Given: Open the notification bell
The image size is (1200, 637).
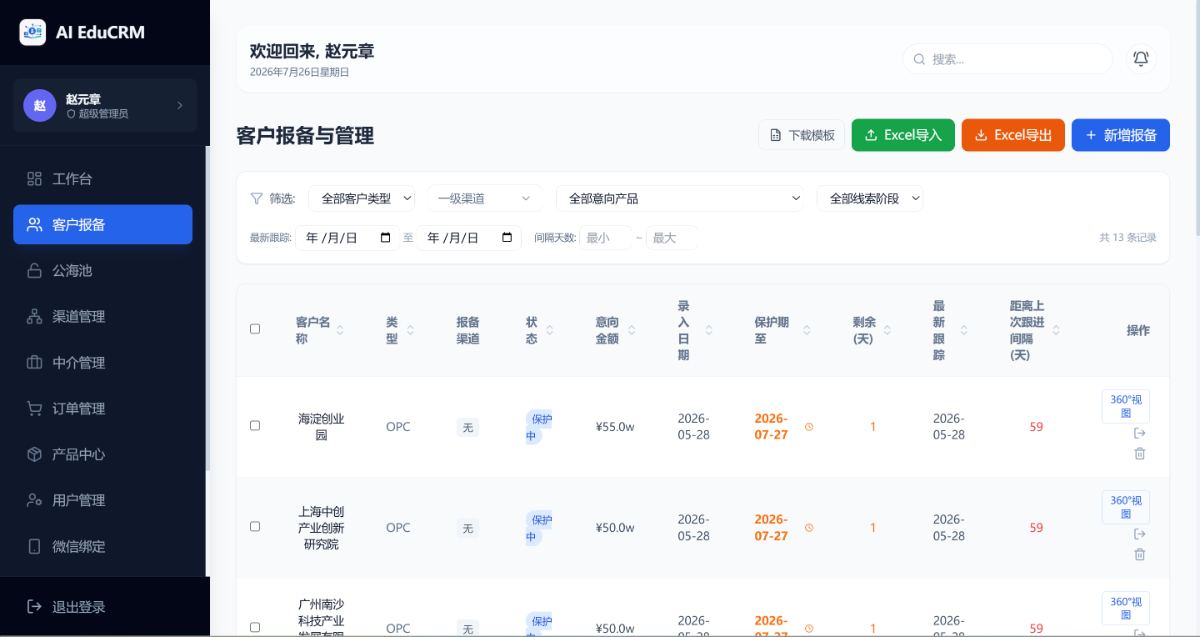Looking at the screenshot, I should click(1141, 59).
